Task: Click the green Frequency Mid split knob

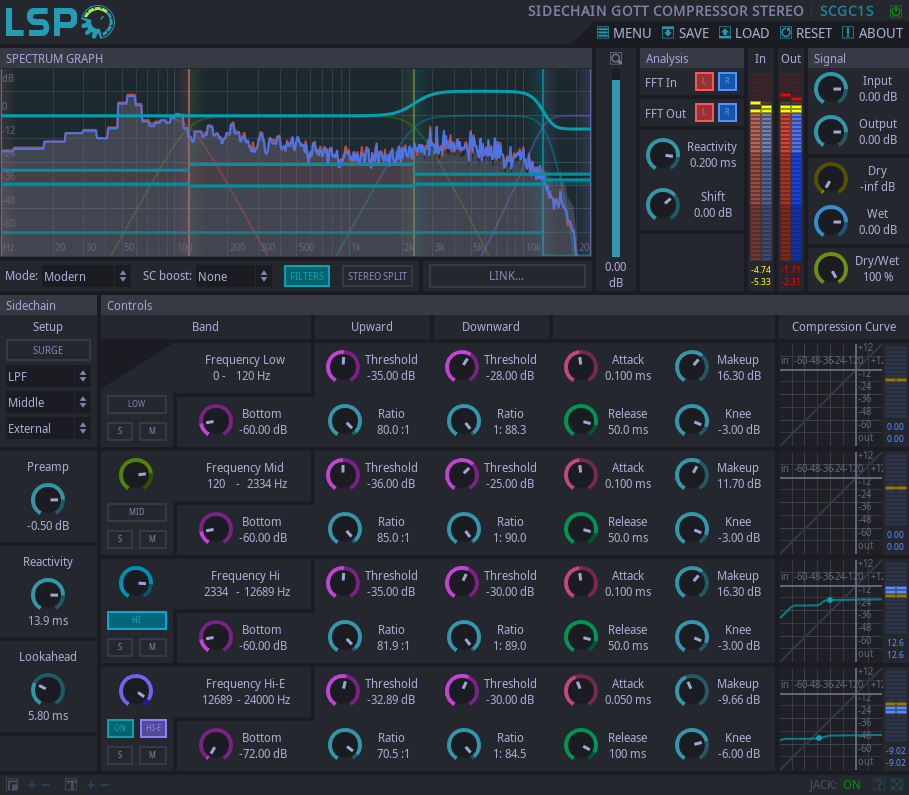Action: (136, 475)
